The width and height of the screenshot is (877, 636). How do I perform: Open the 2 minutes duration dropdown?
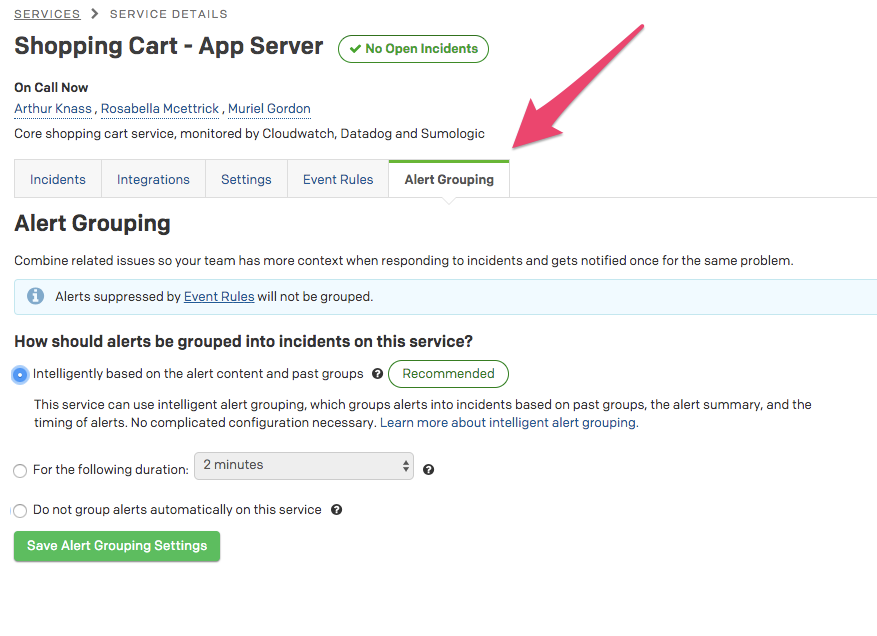pos(304,465)
